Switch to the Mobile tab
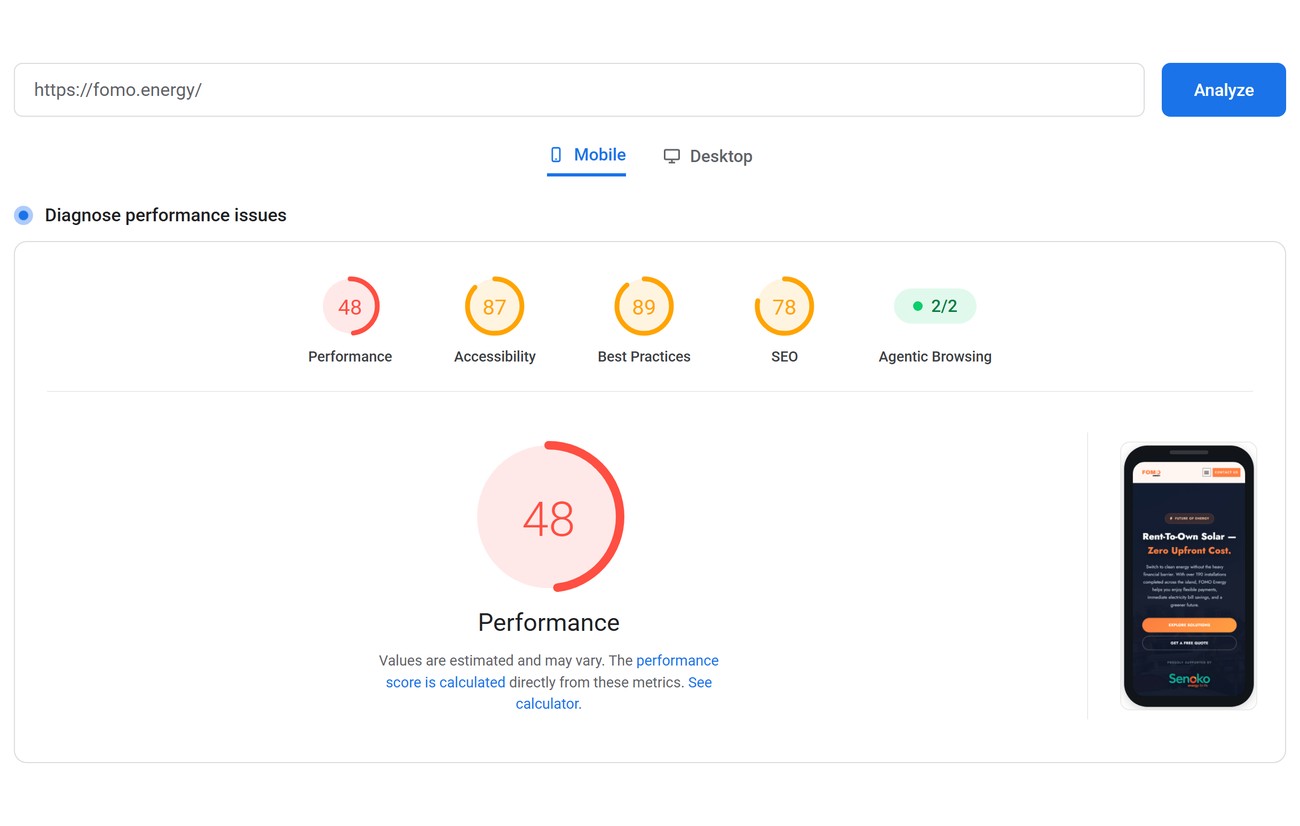Image resolution: width=1300 pixels, height=826 pixels. [x=587, y=155]
